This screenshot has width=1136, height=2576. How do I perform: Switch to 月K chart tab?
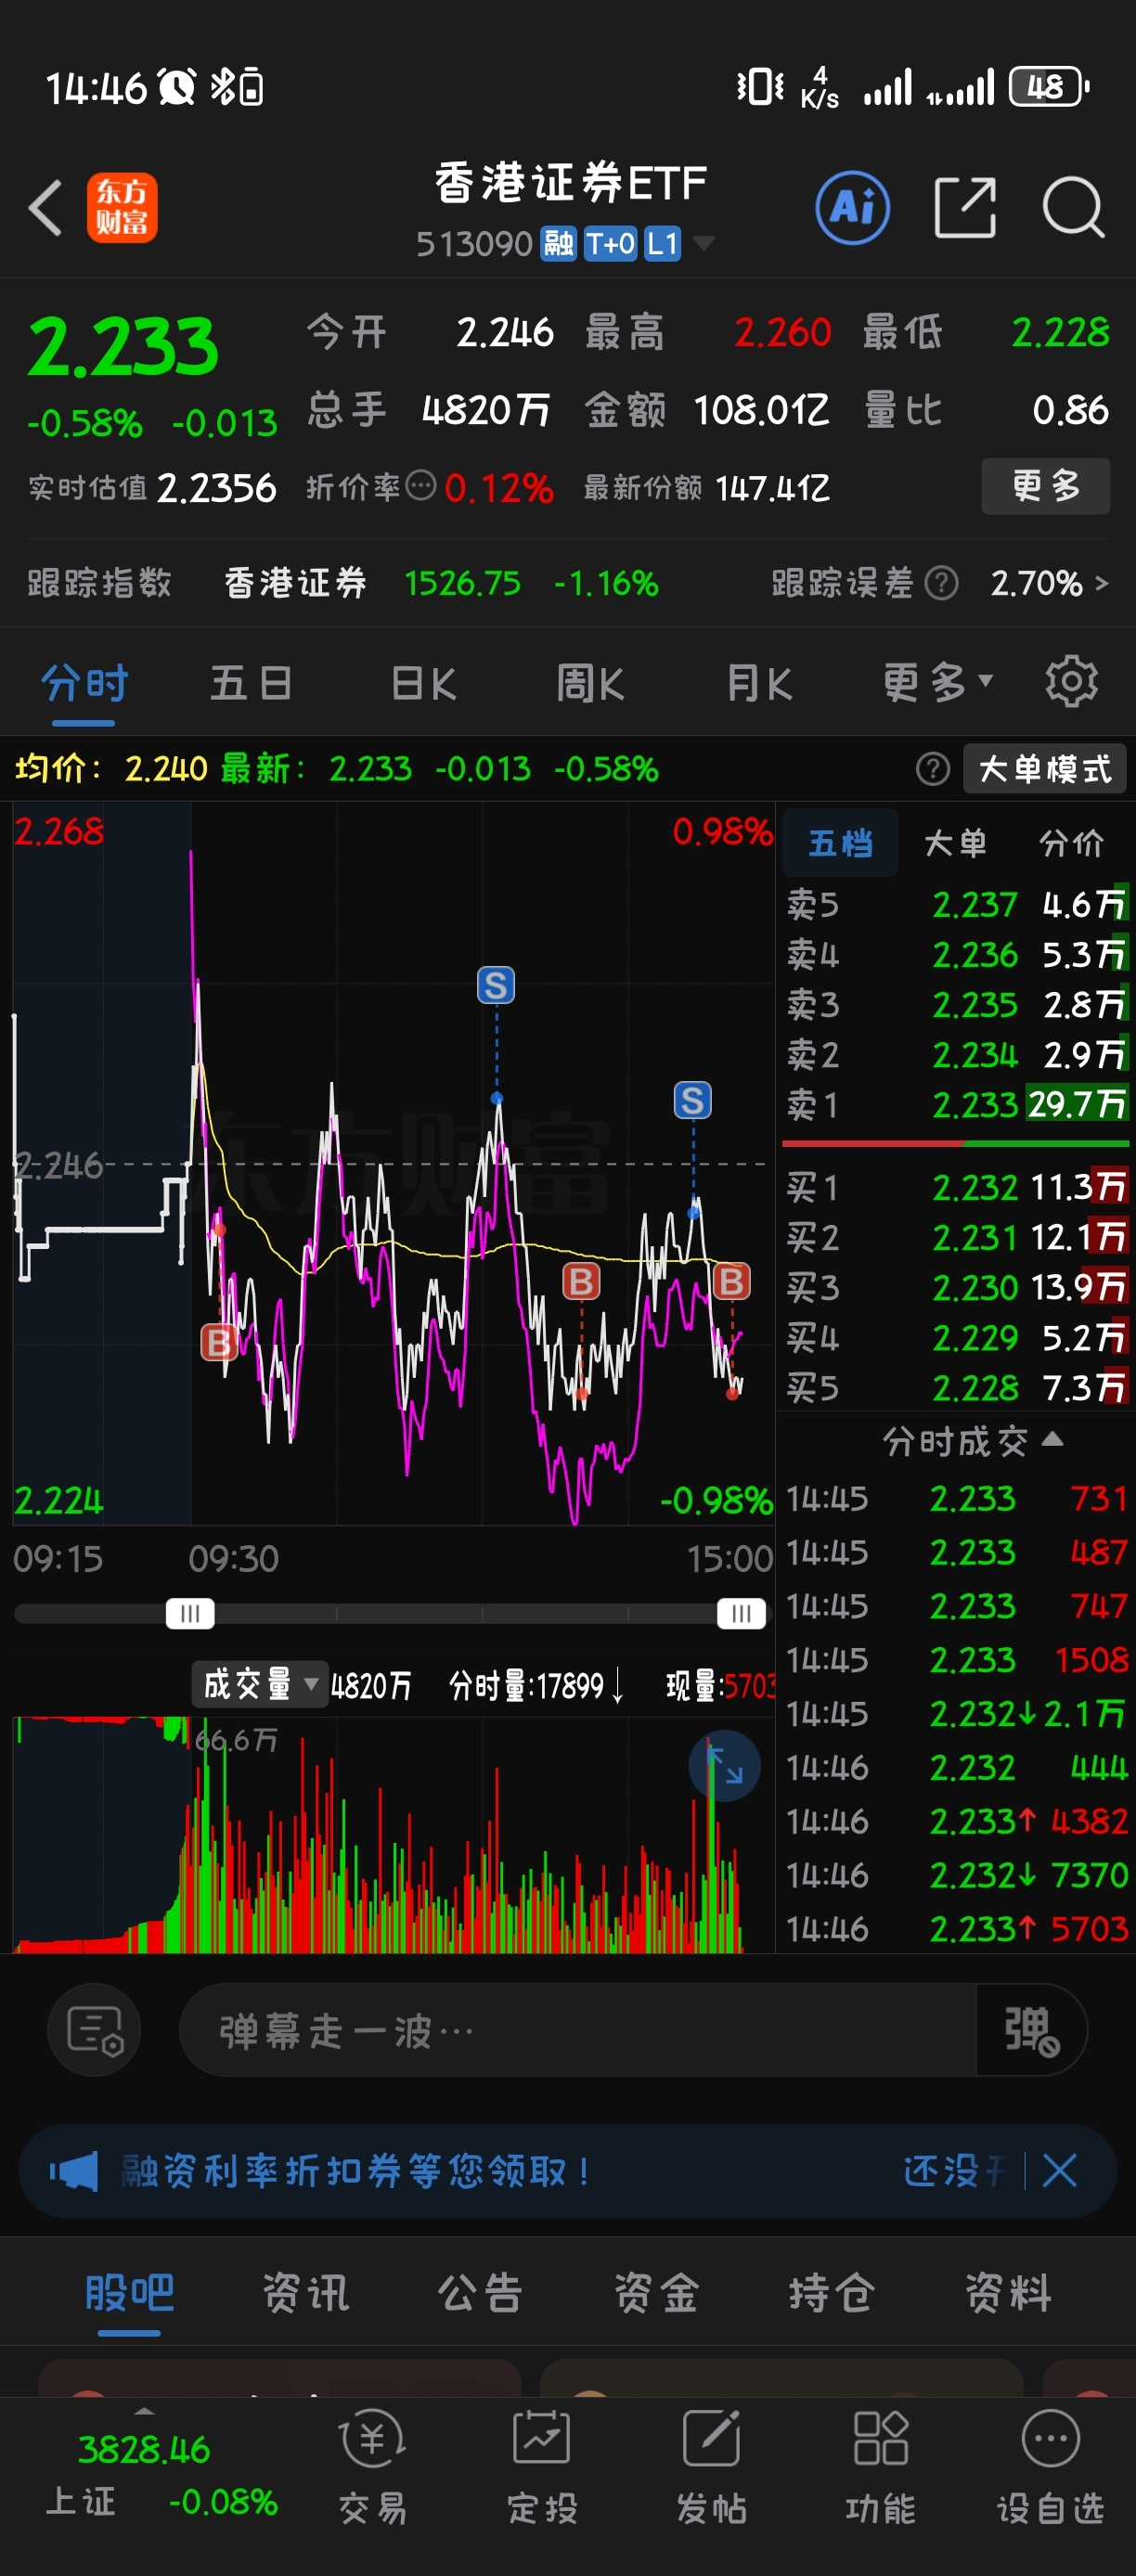(760, 683)
